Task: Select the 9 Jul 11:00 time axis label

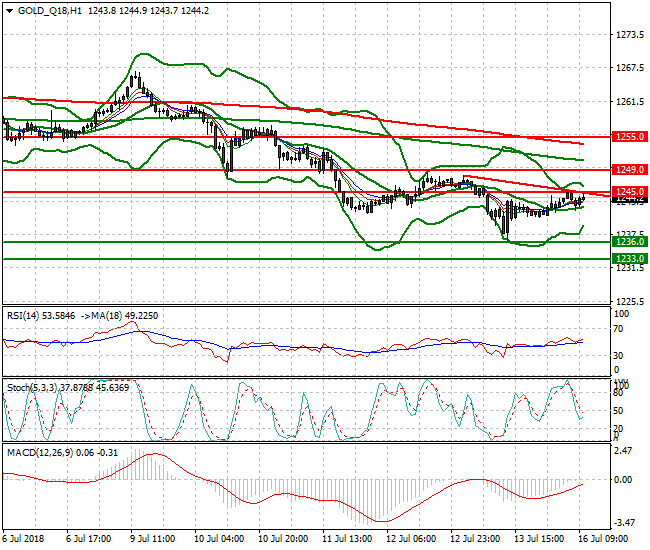Action: (x=152, y=539)
